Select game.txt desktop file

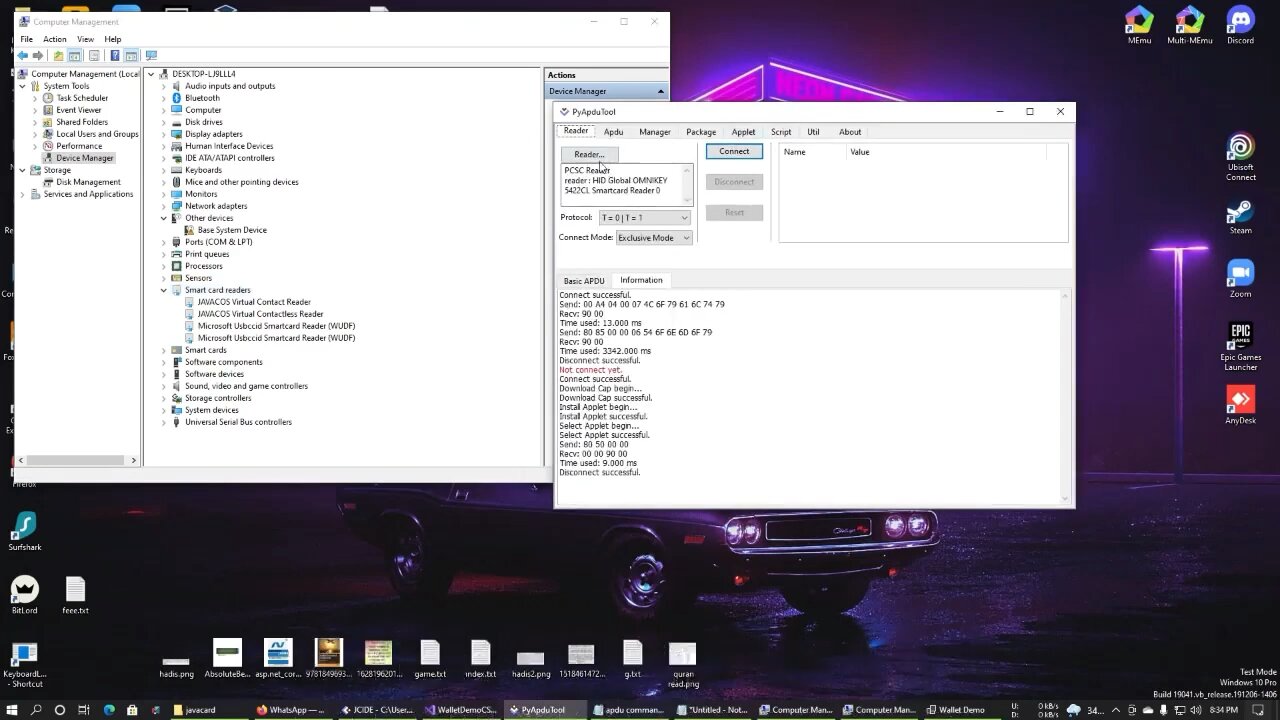click(x=430, y=658)
